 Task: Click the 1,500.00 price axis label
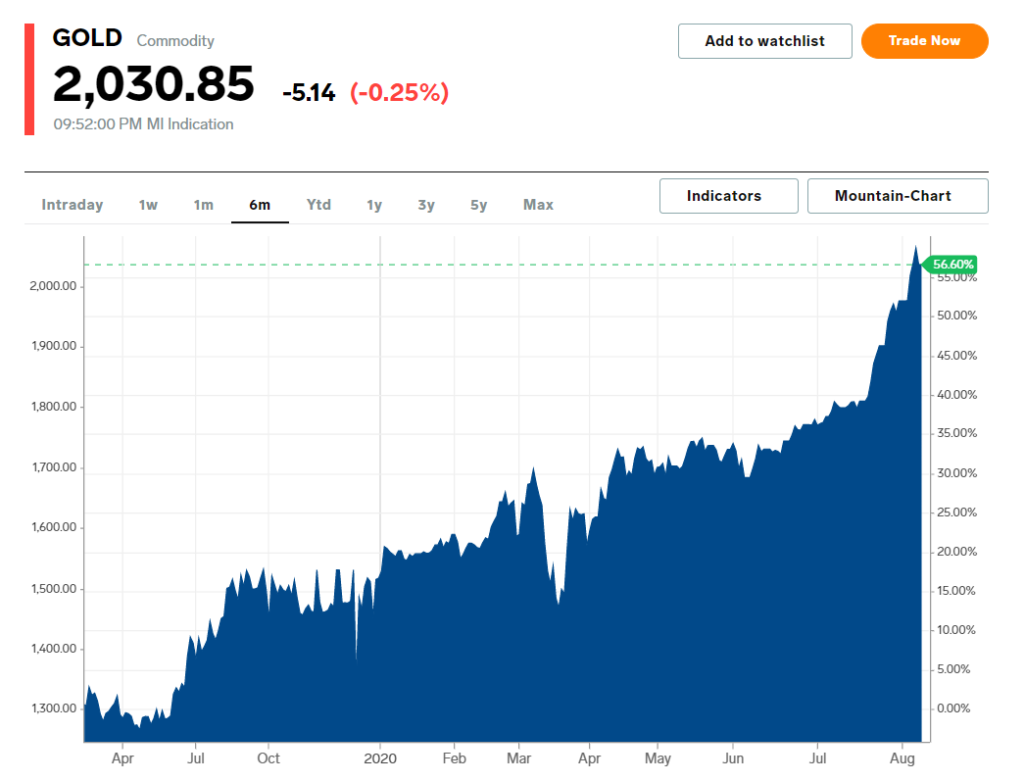[x=54, y=589]
